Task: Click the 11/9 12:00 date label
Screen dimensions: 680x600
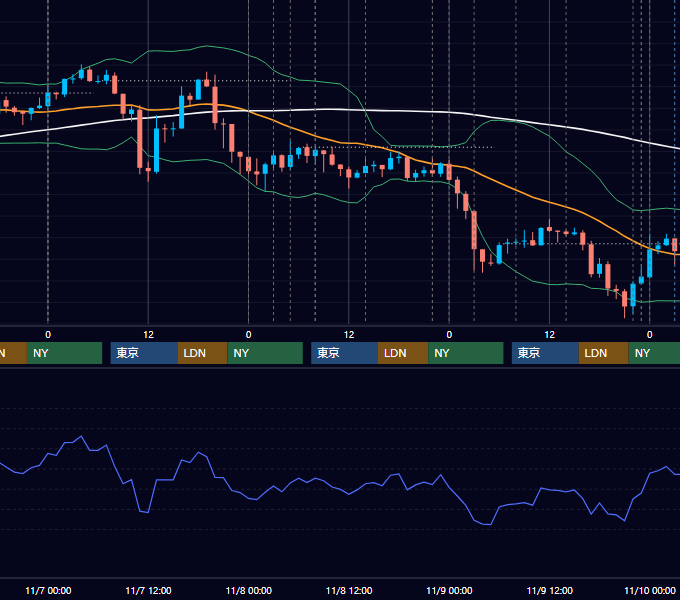Action: pos(549,590)
